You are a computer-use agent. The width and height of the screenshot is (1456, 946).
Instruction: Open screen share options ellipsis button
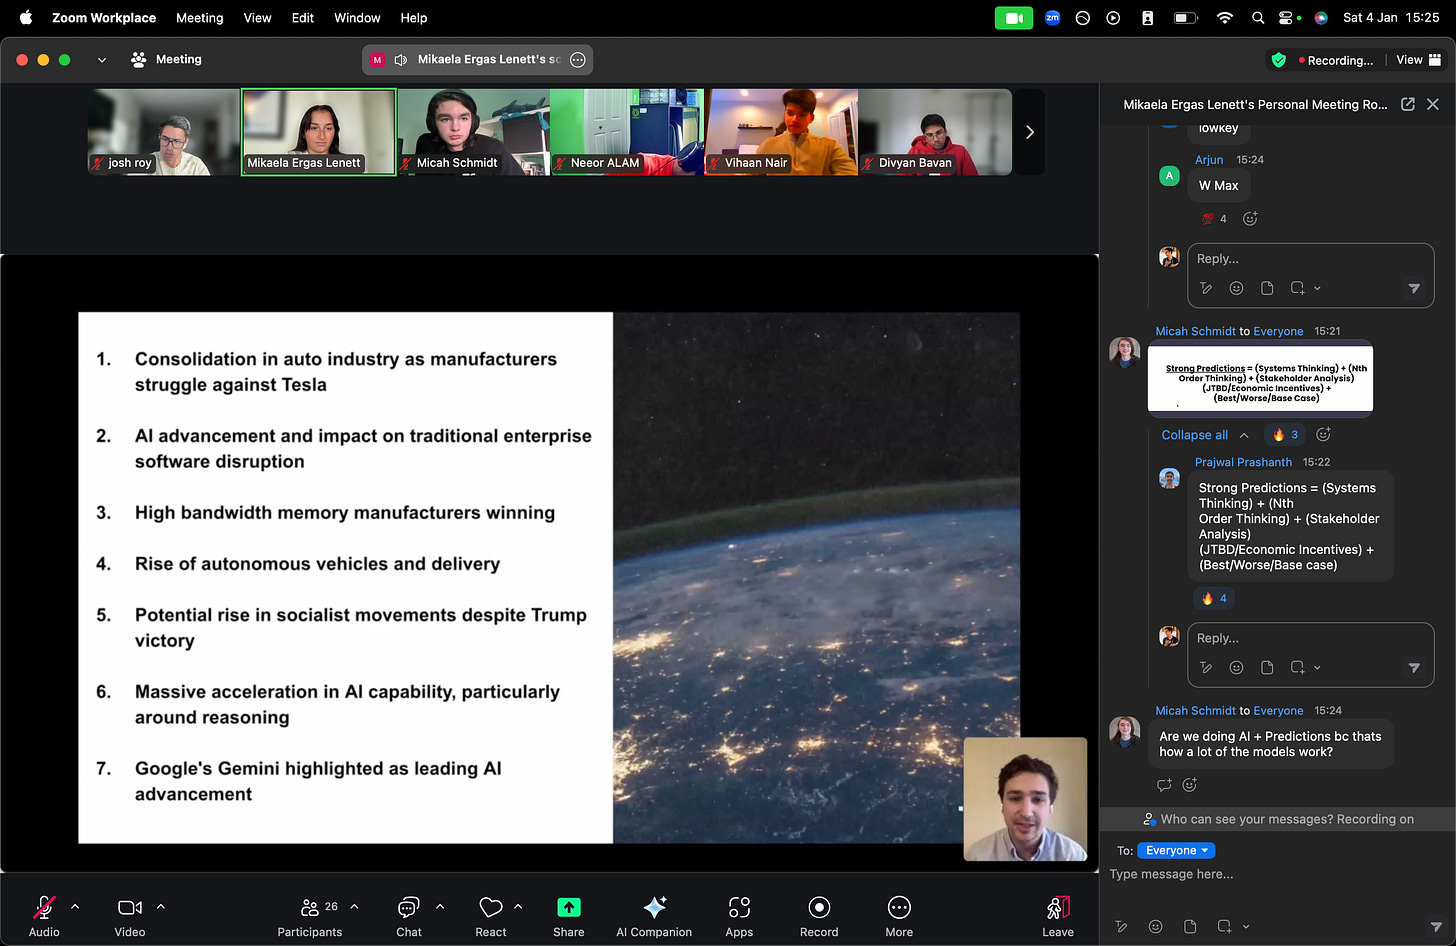(577, 60)
